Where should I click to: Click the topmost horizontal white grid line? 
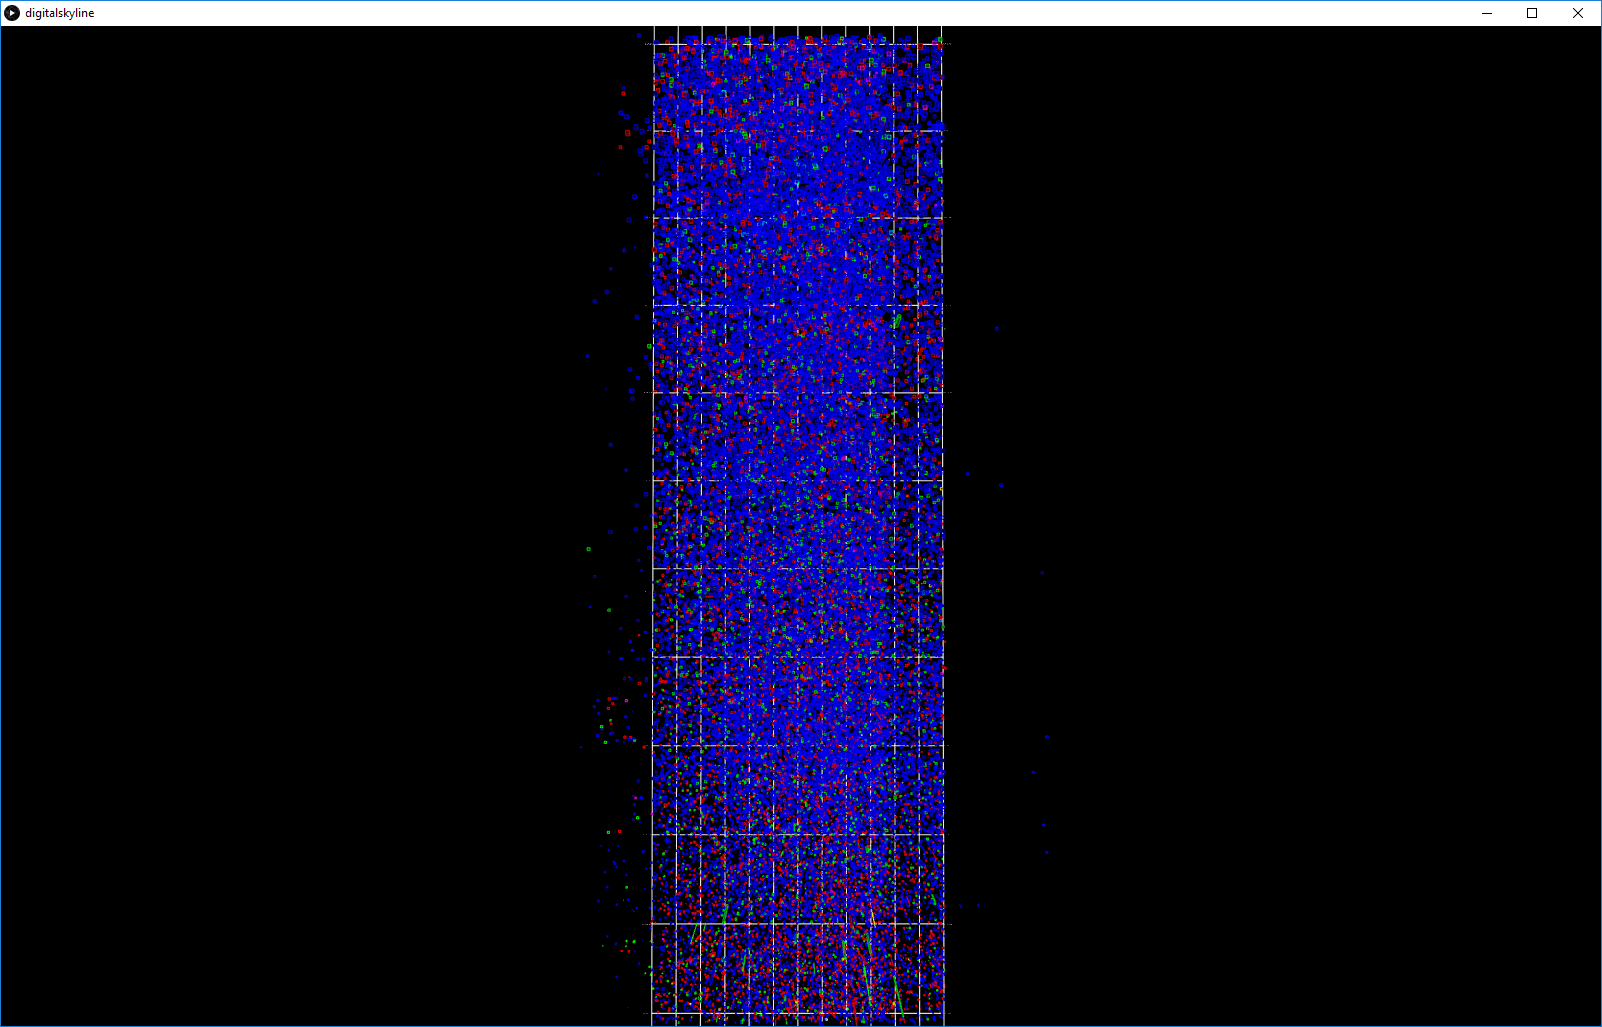pos(798,44)
